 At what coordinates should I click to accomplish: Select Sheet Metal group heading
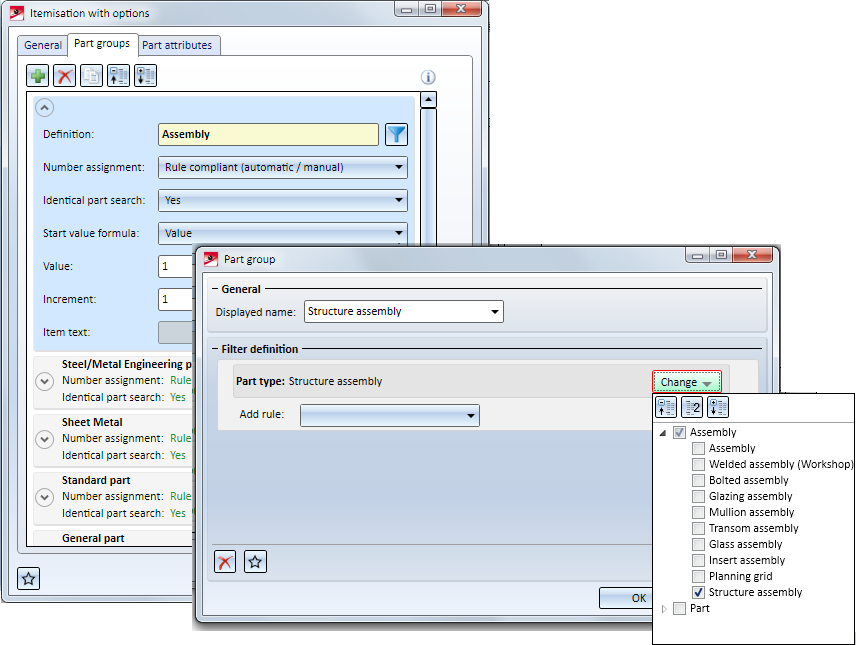point(92,422)
